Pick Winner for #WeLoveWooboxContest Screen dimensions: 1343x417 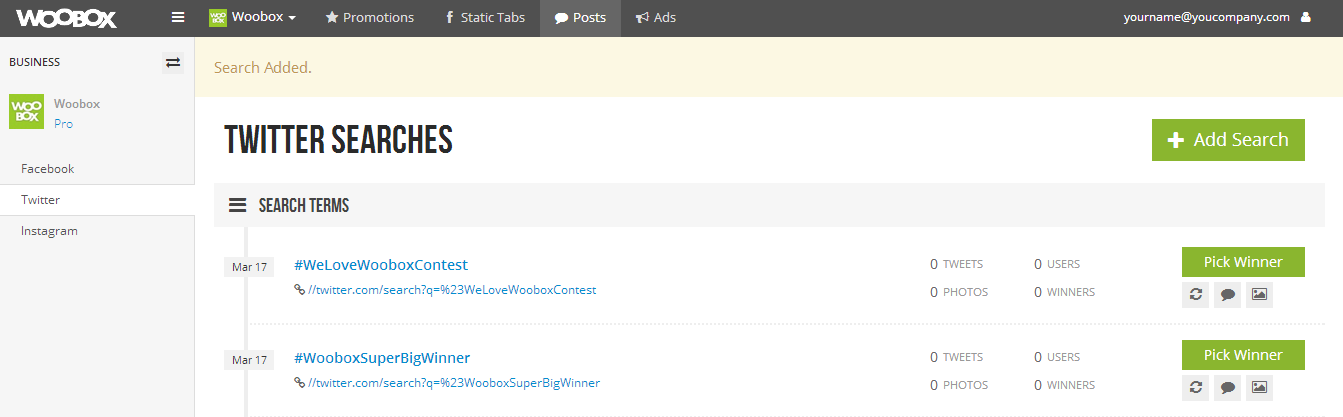click(x=1243, y=262)
